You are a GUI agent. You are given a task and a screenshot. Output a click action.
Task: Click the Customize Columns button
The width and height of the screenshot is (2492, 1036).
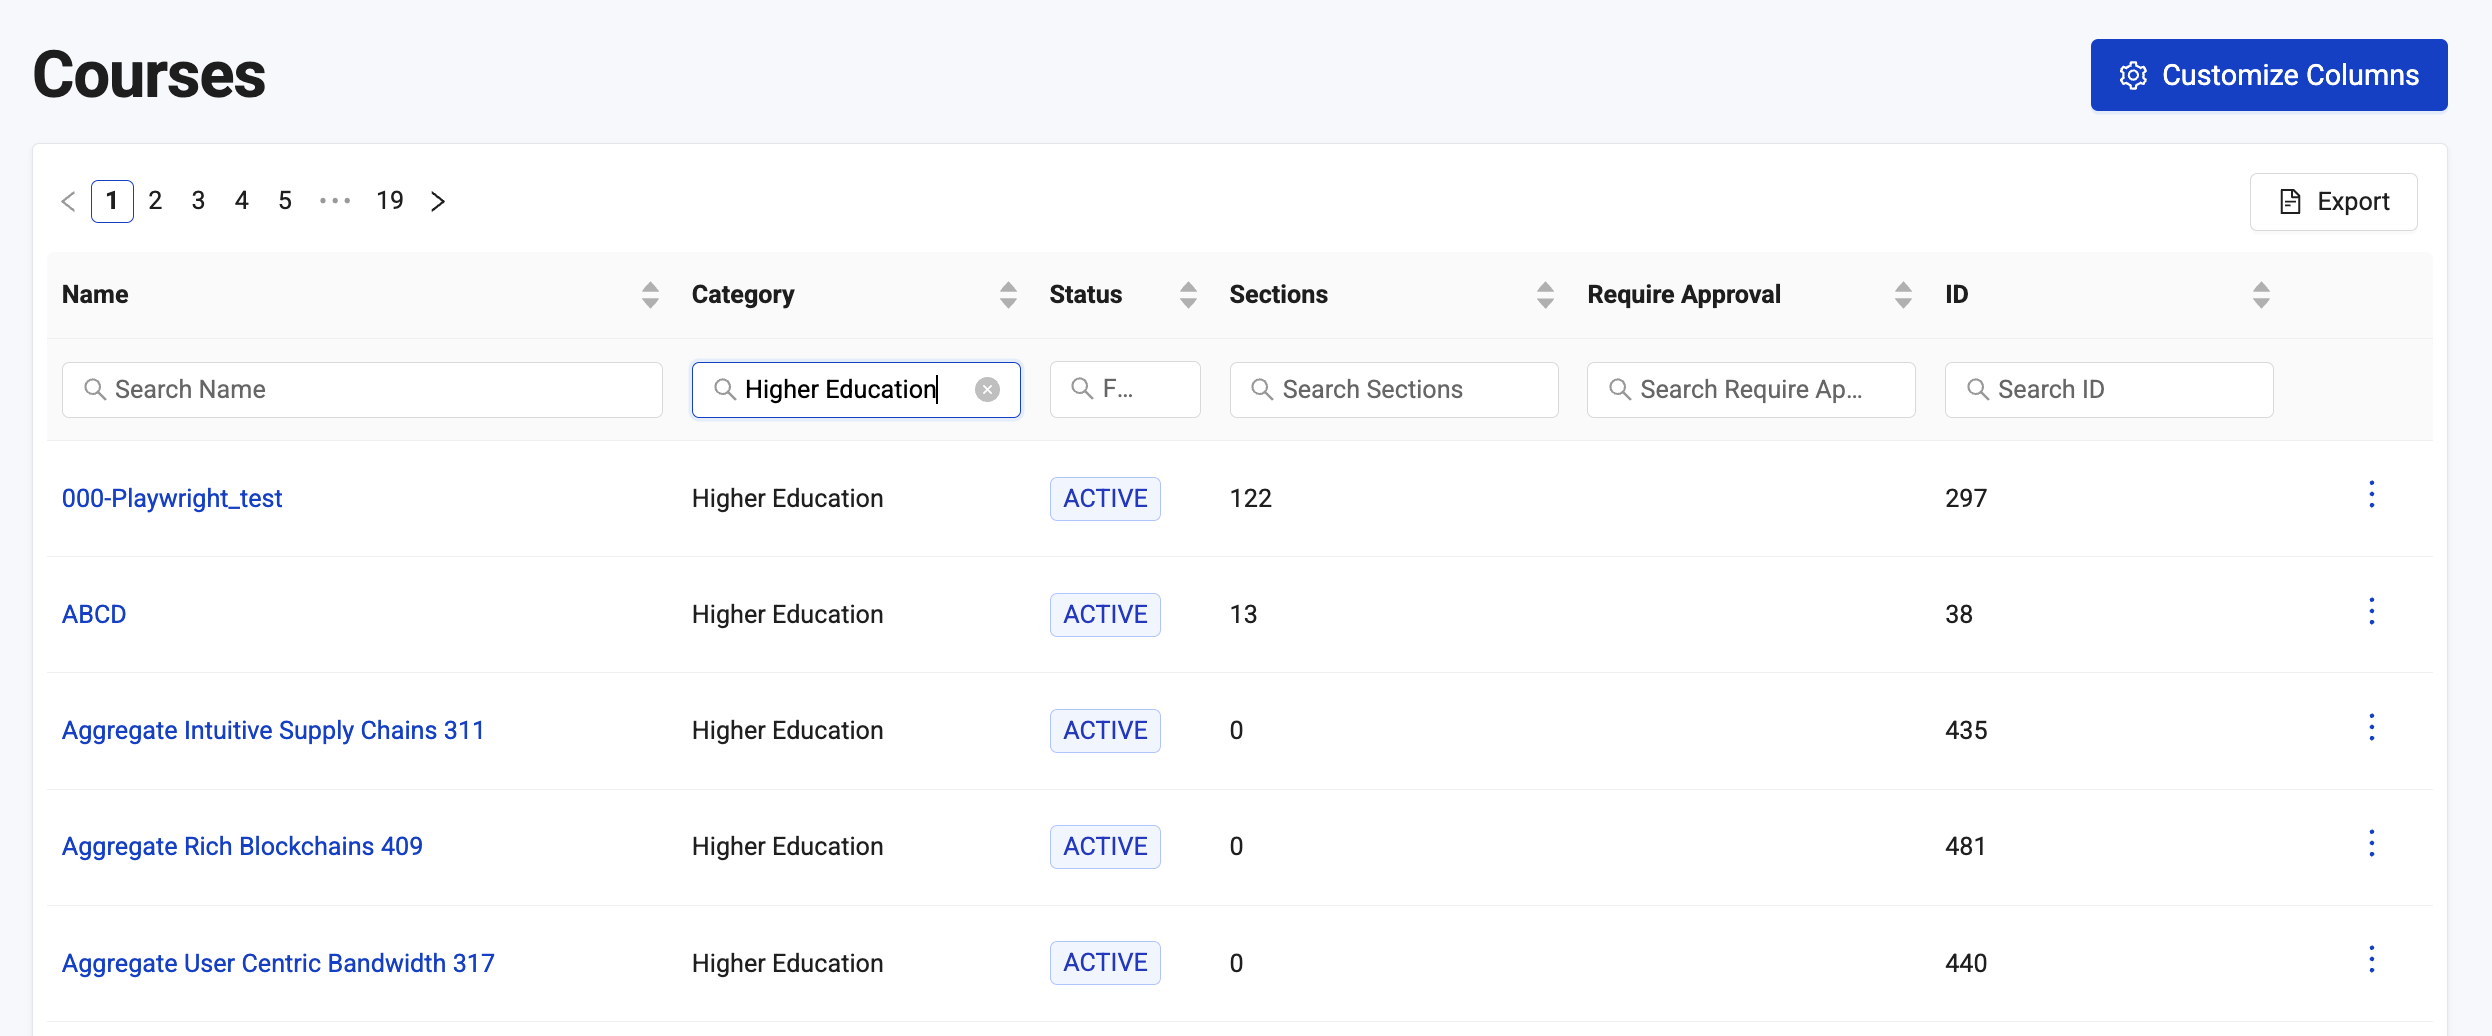2268,75
